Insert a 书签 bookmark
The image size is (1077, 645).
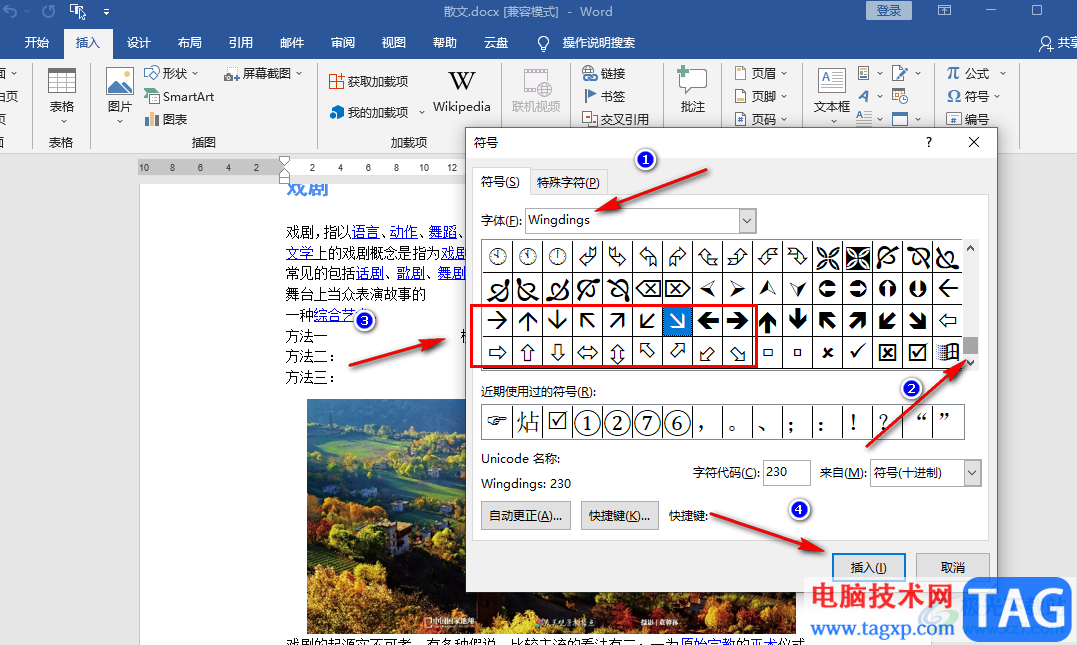point(604,96)
